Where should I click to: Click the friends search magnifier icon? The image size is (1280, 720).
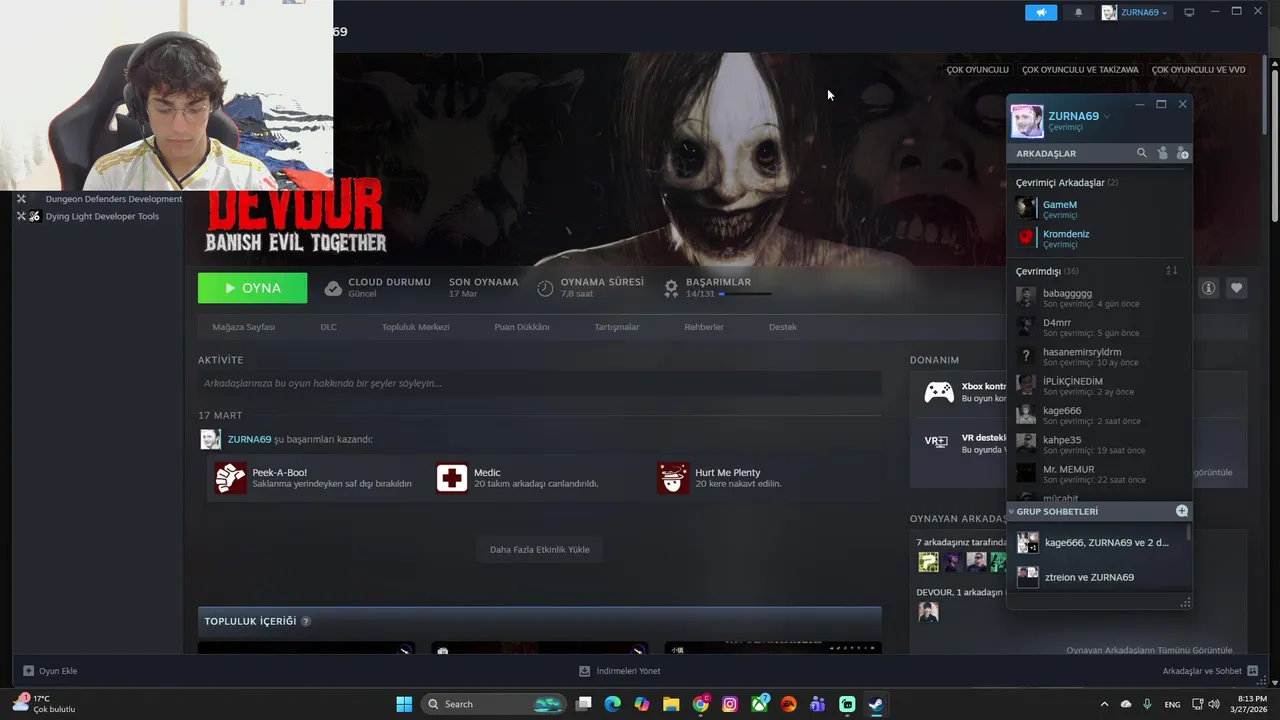point(1141,153)
